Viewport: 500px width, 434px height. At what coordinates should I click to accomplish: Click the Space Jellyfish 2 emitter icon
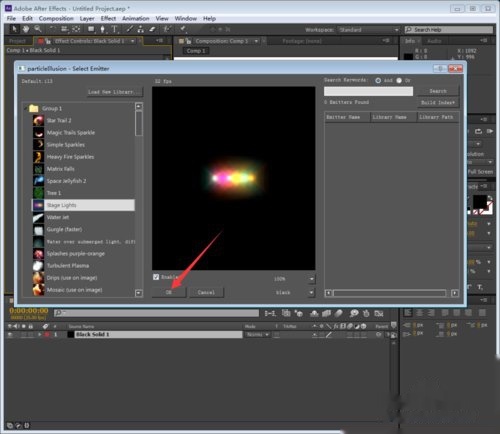point(38,181)
